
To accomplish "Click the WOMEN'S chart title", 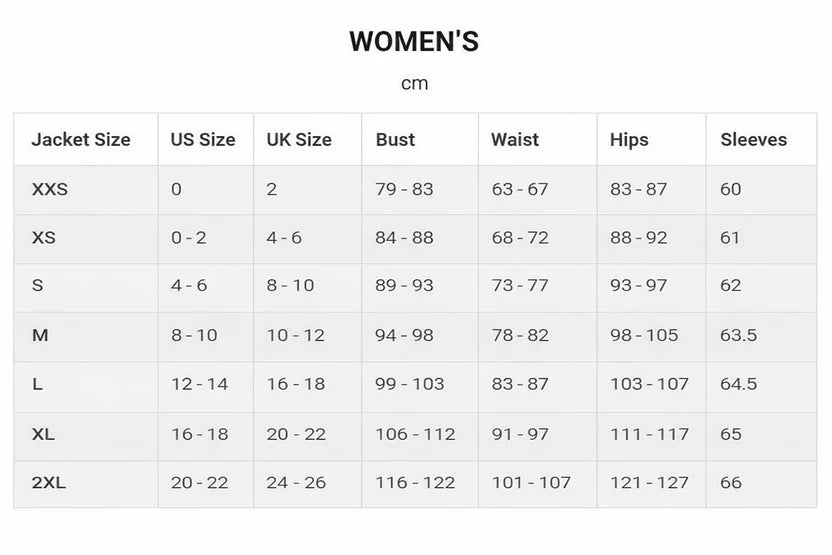I will point(414,42).
